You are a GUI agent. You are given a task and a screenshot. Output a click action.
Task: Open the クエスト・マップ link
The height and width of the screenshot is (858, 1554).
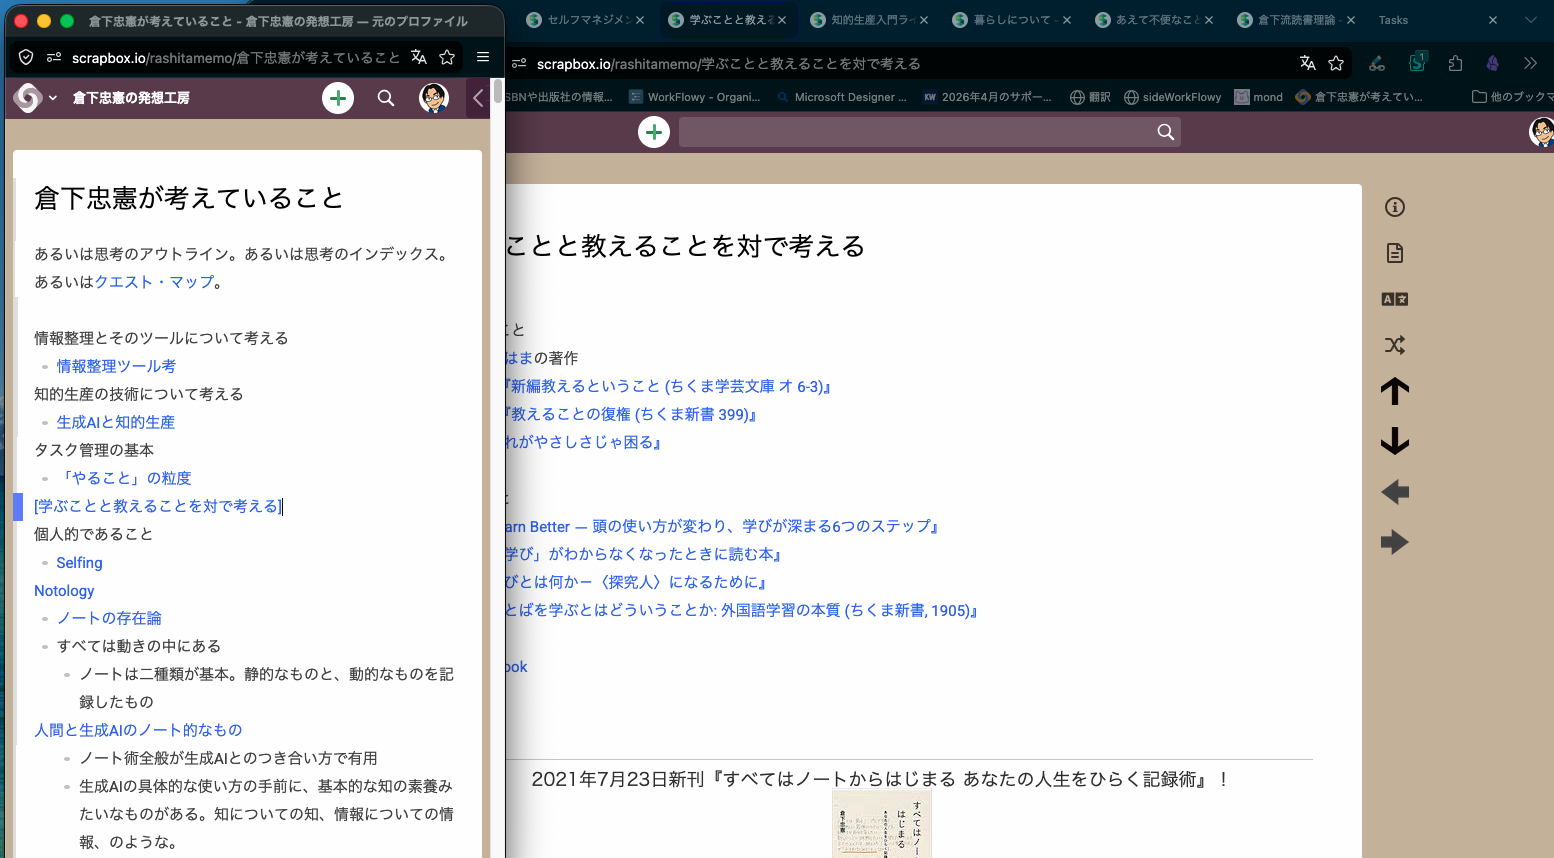154,282
